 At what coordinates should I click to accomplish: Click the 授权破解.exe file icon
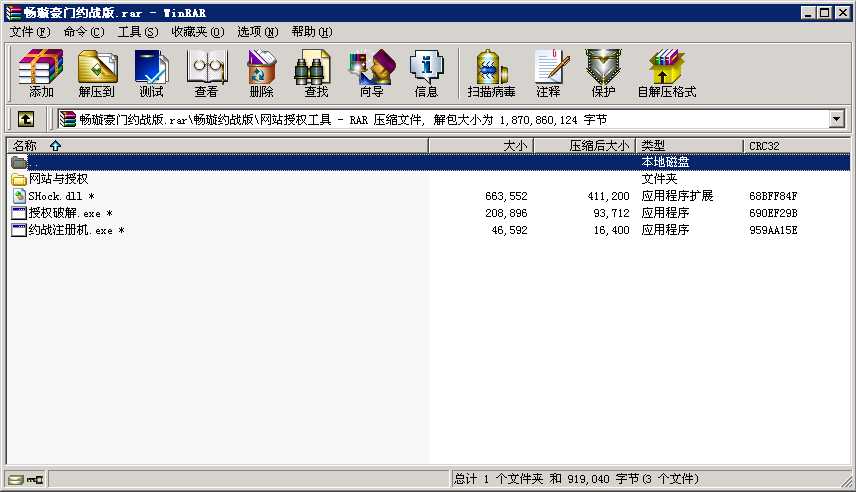(x=19, y=213)
